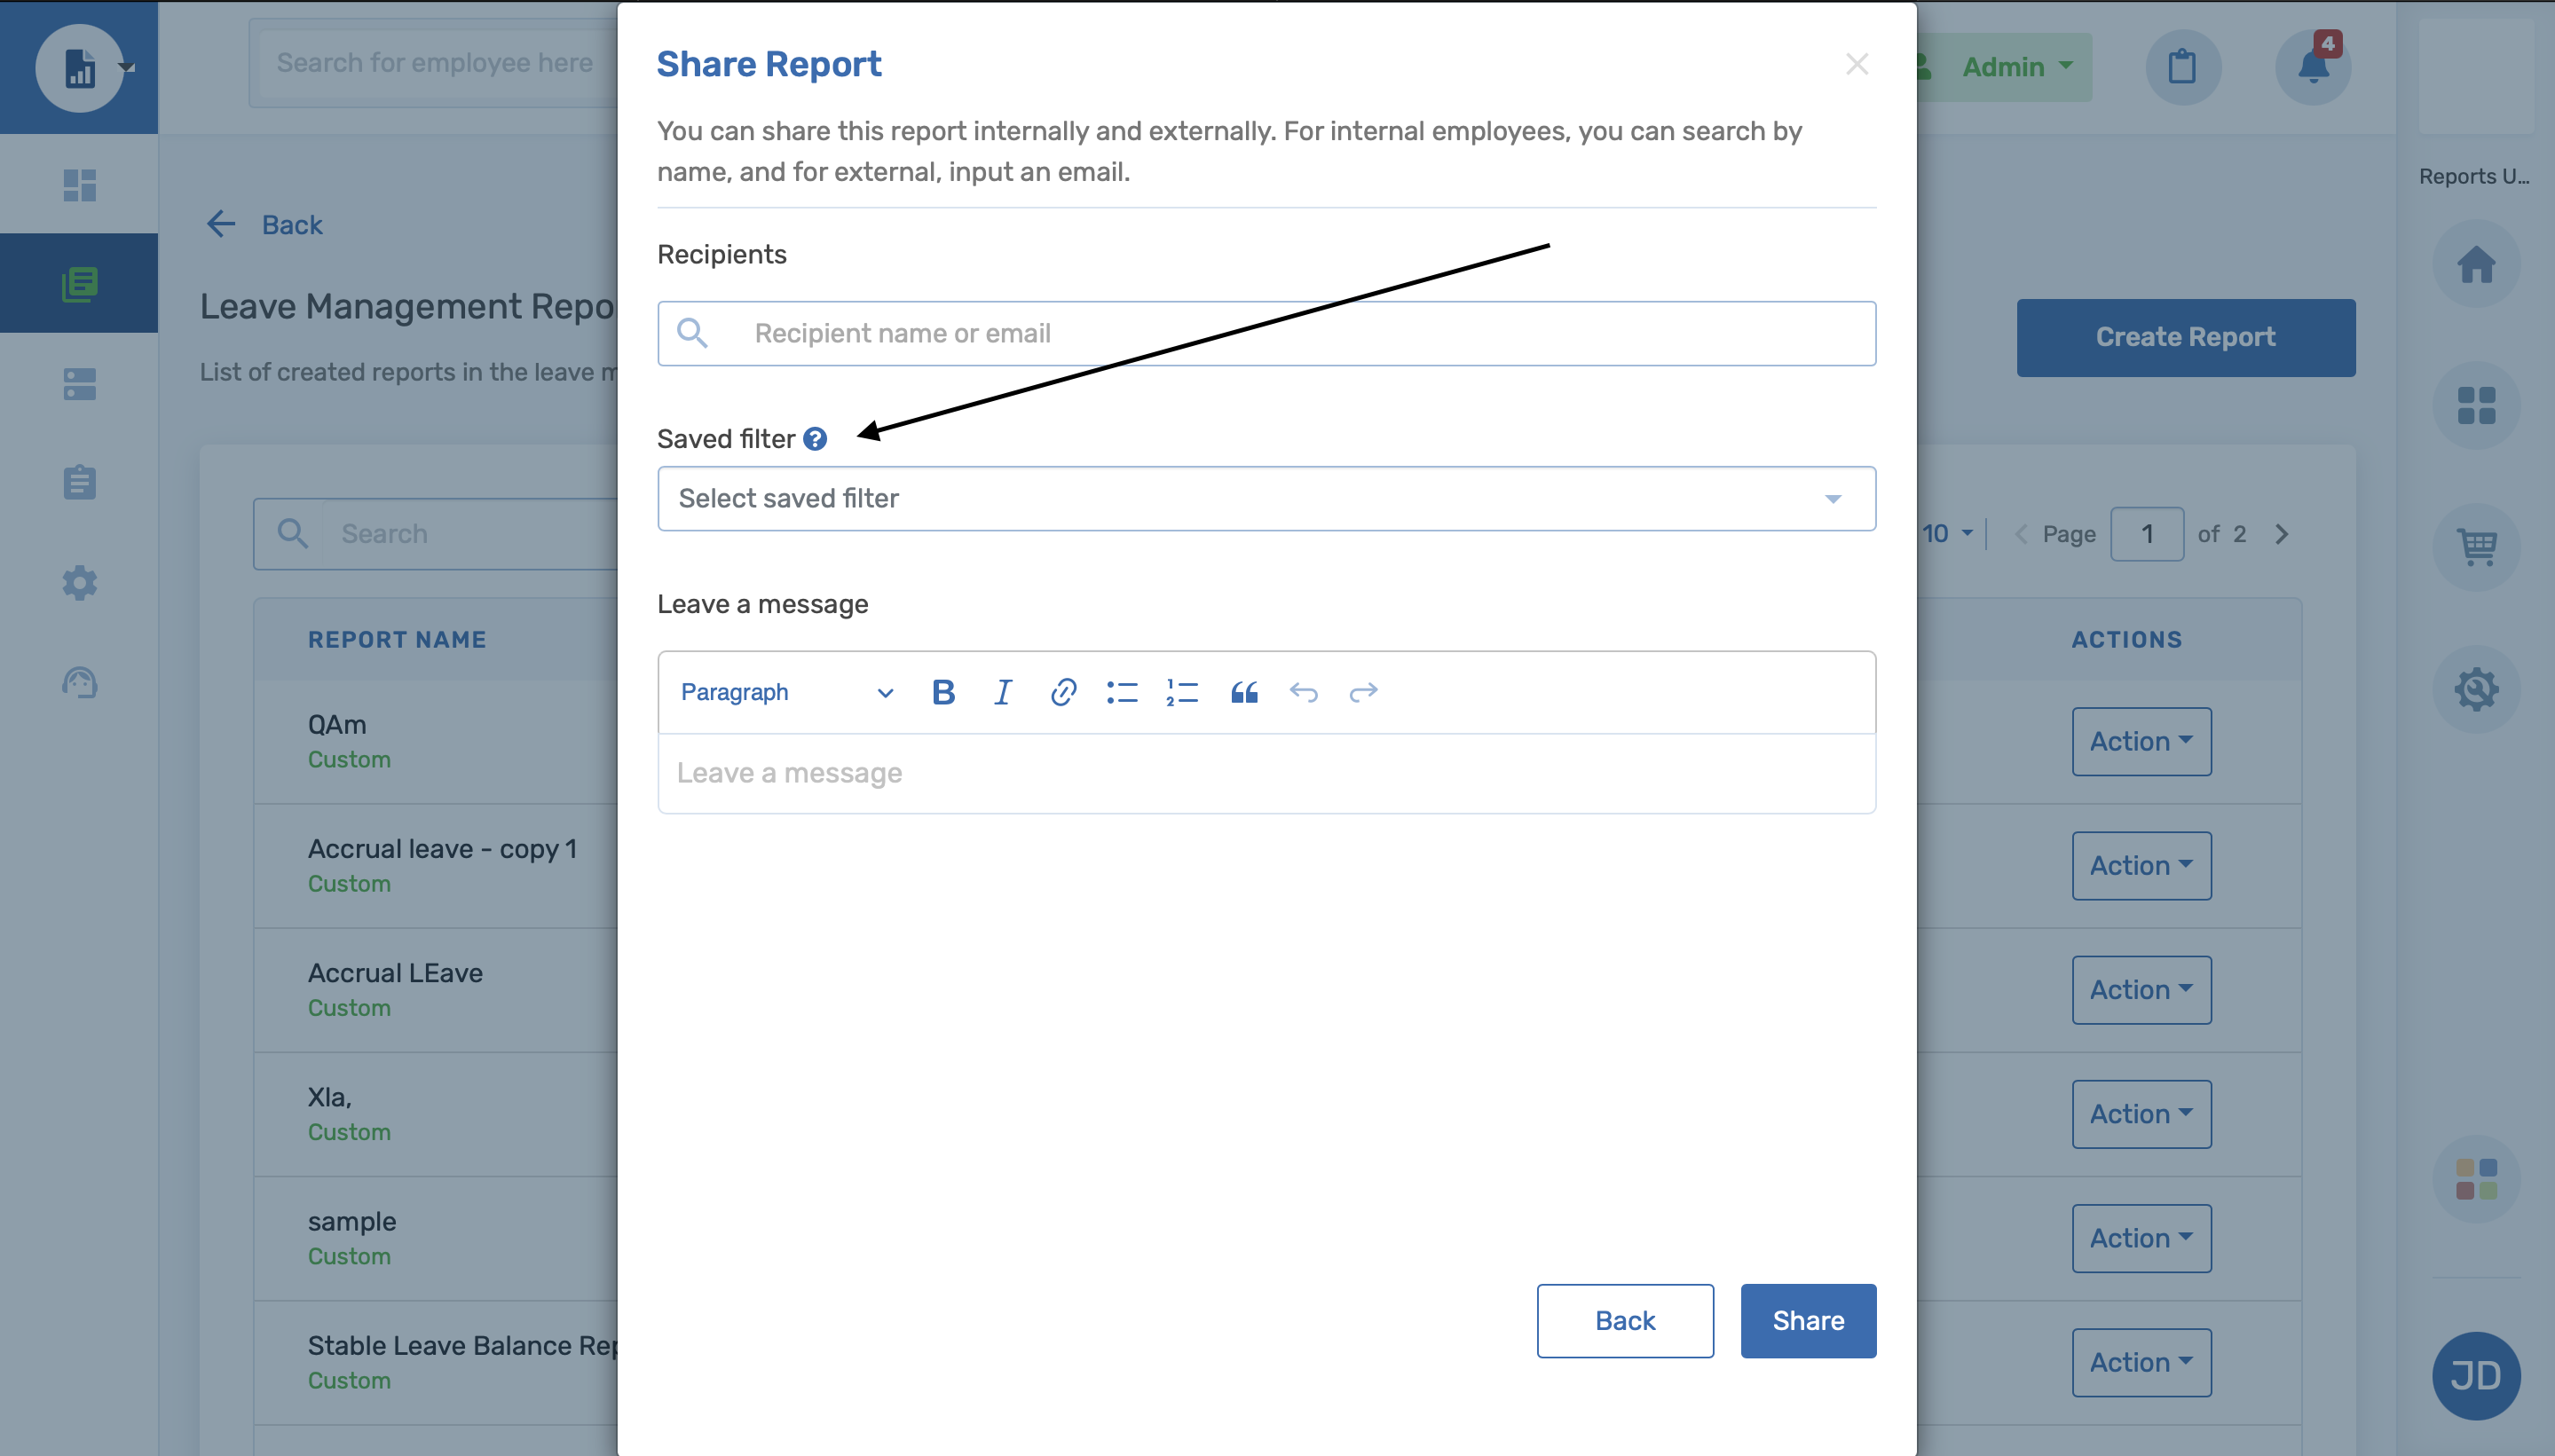2555x1456 pixels.
Task: Redo edit in message editor
Action: [x=1363, y=692]
